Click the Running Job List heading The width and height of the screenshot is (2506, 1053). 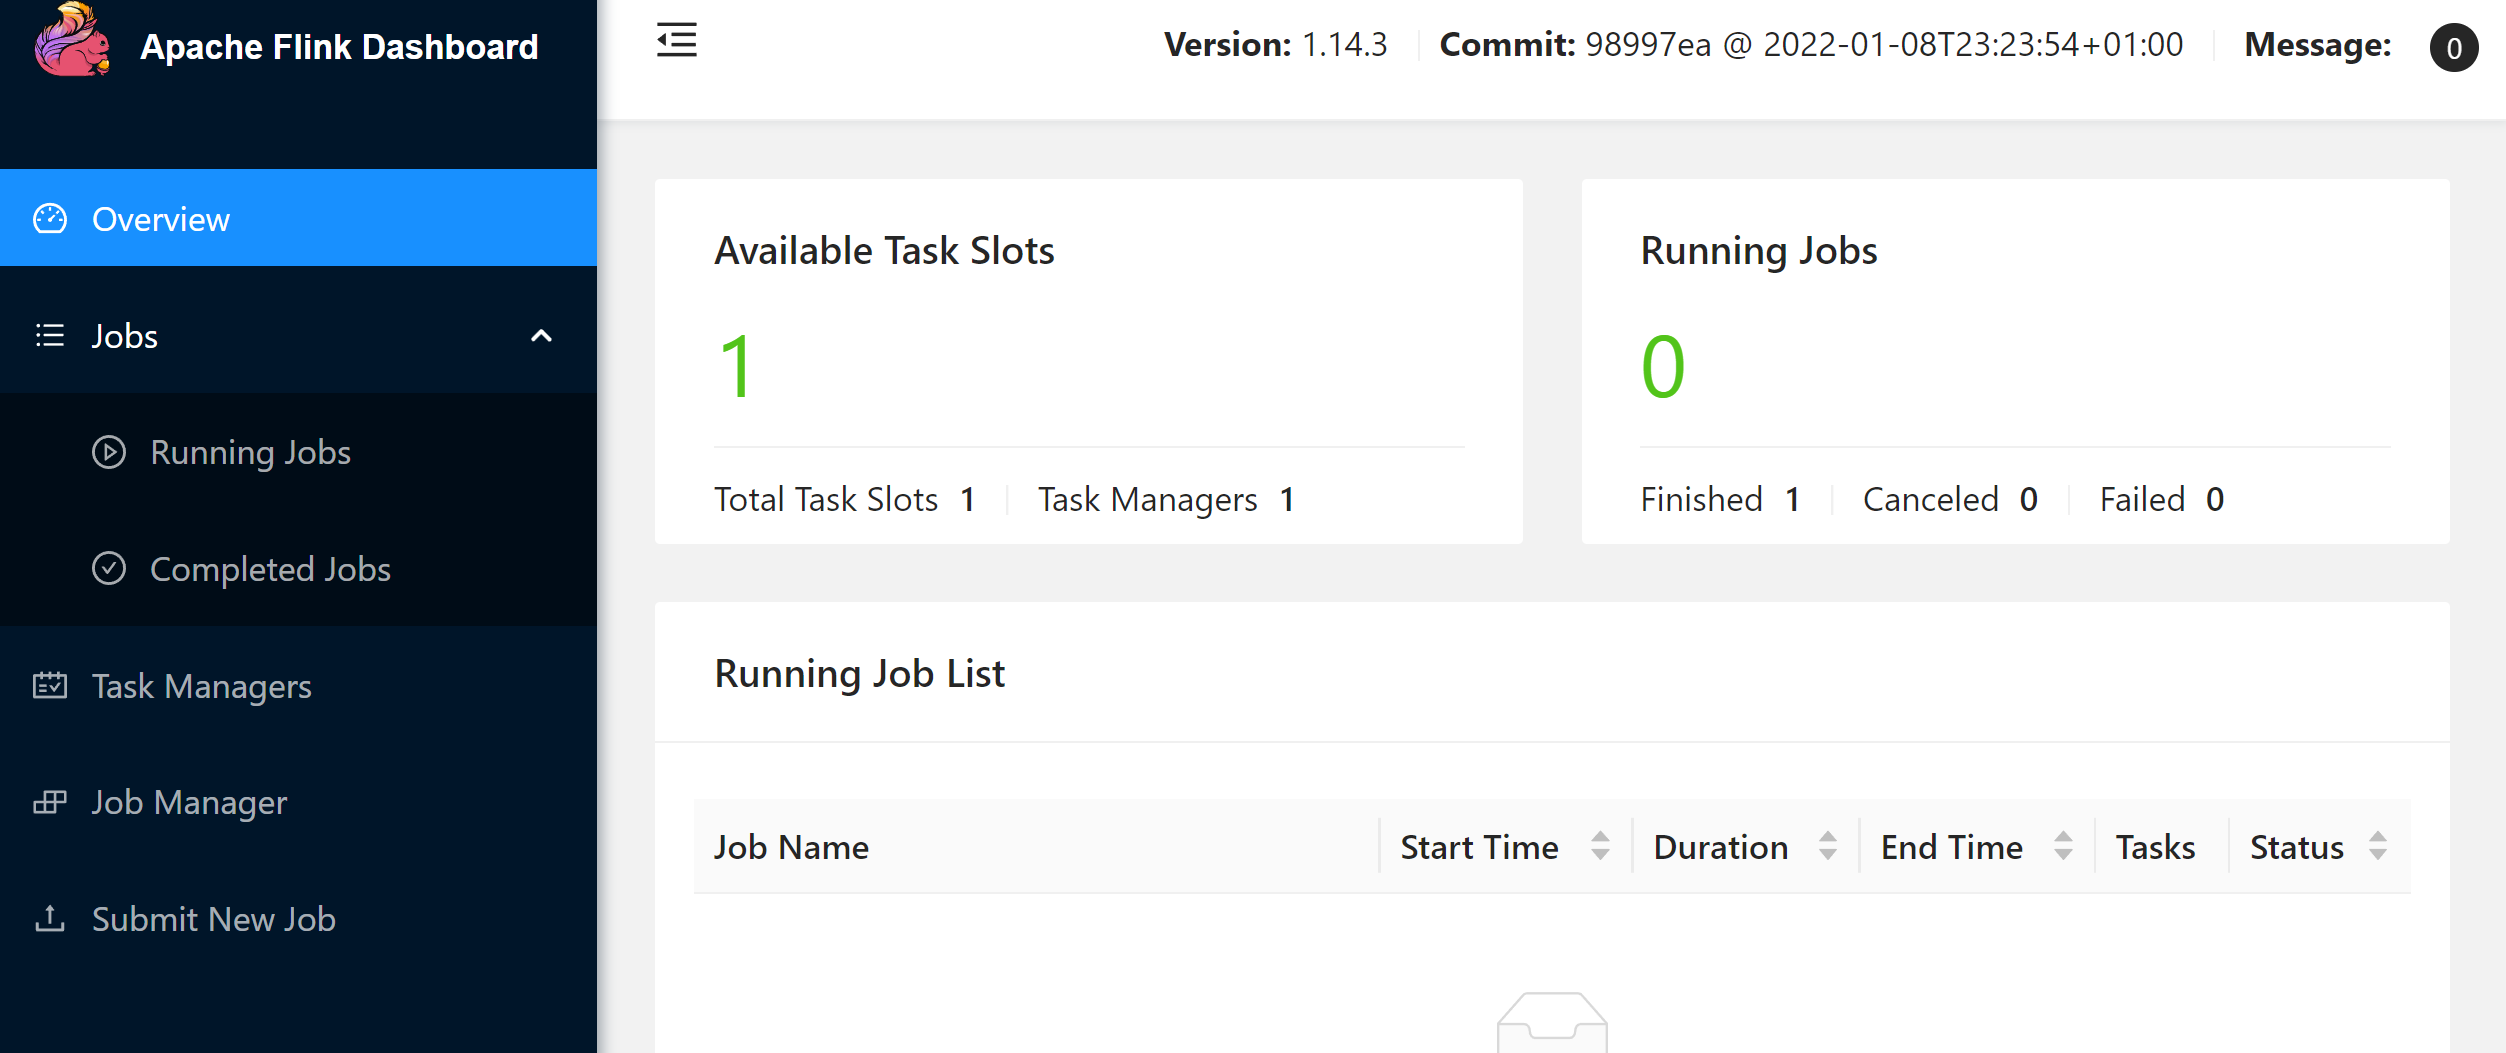point(859,673)
